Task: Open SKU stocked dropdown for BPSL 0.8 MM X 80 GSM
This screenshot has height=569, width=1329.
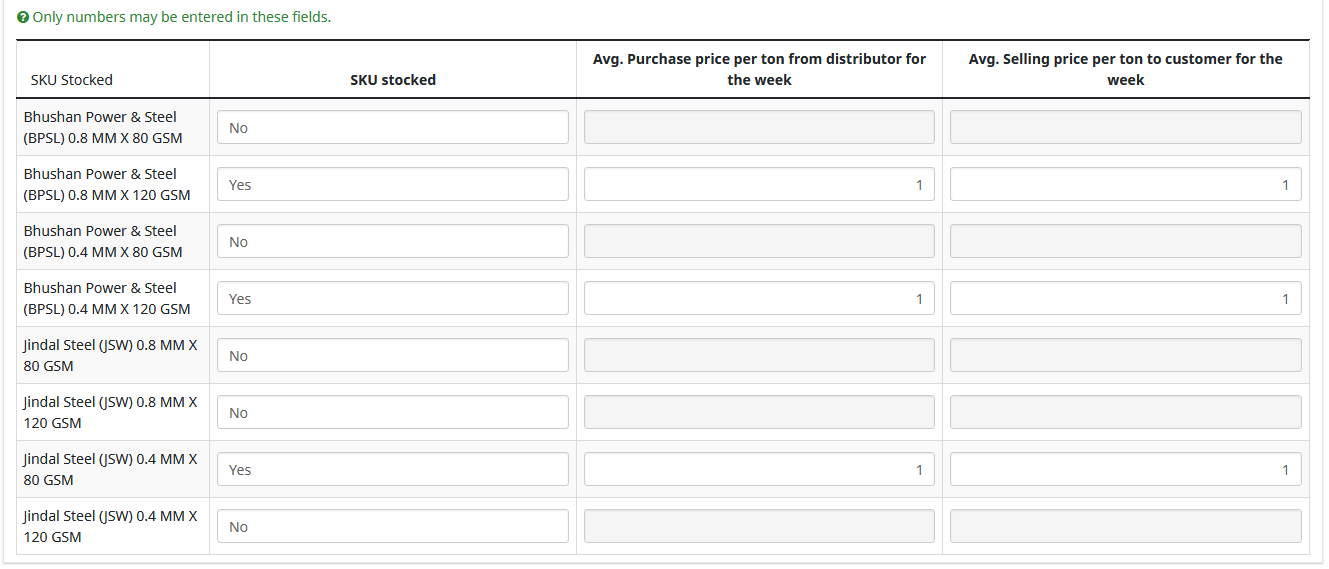Action: (x=392, y=127)
